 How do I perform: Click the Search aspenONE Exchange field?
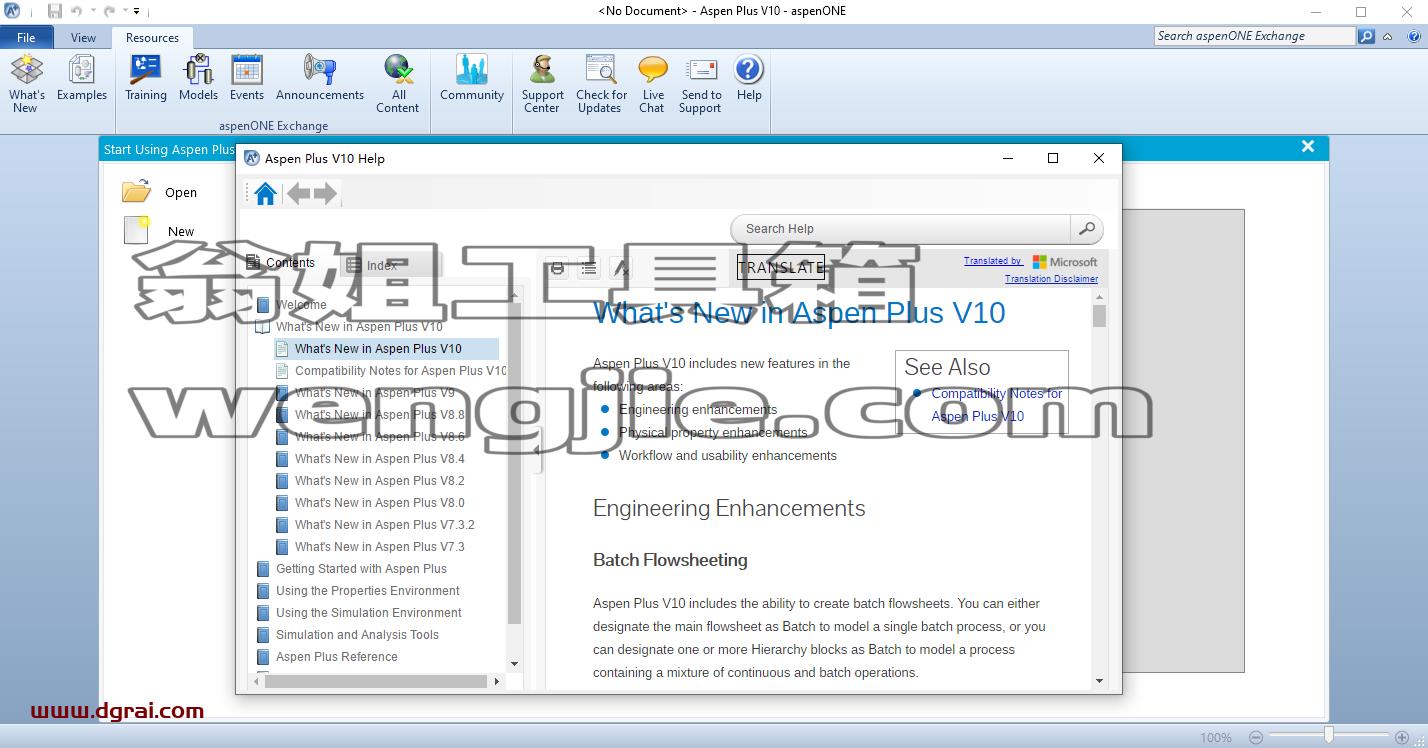[1255, 36]
